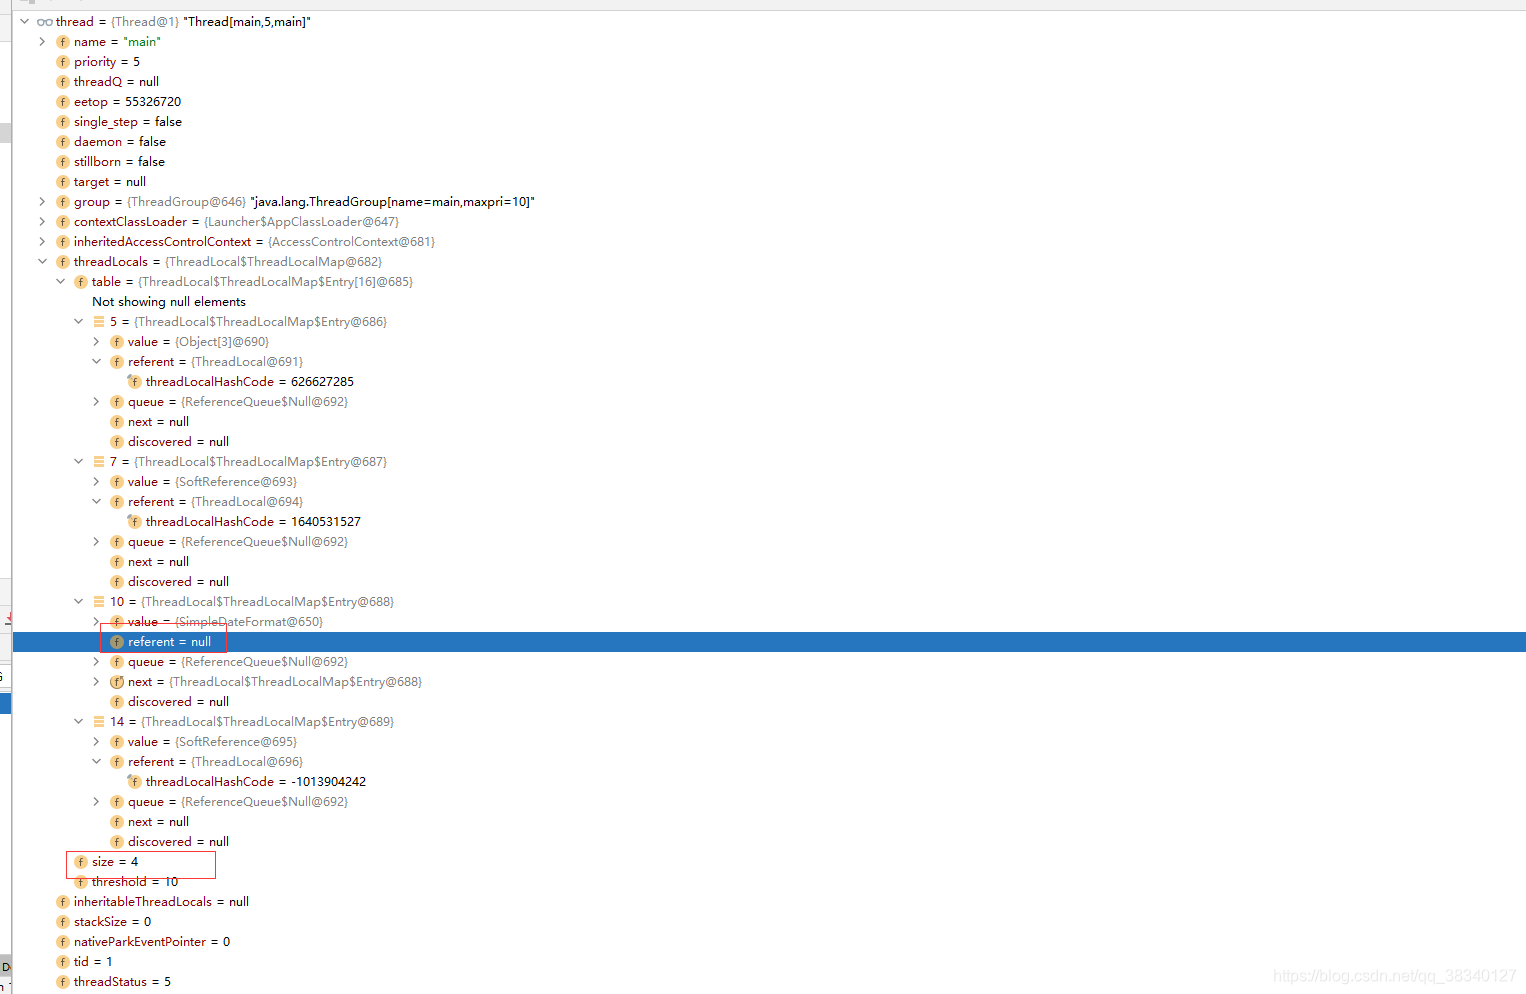The height and width of the screenshot is (994, 1526).
Task: Expand the contextClassLoader node
Action: pos(41,221)
